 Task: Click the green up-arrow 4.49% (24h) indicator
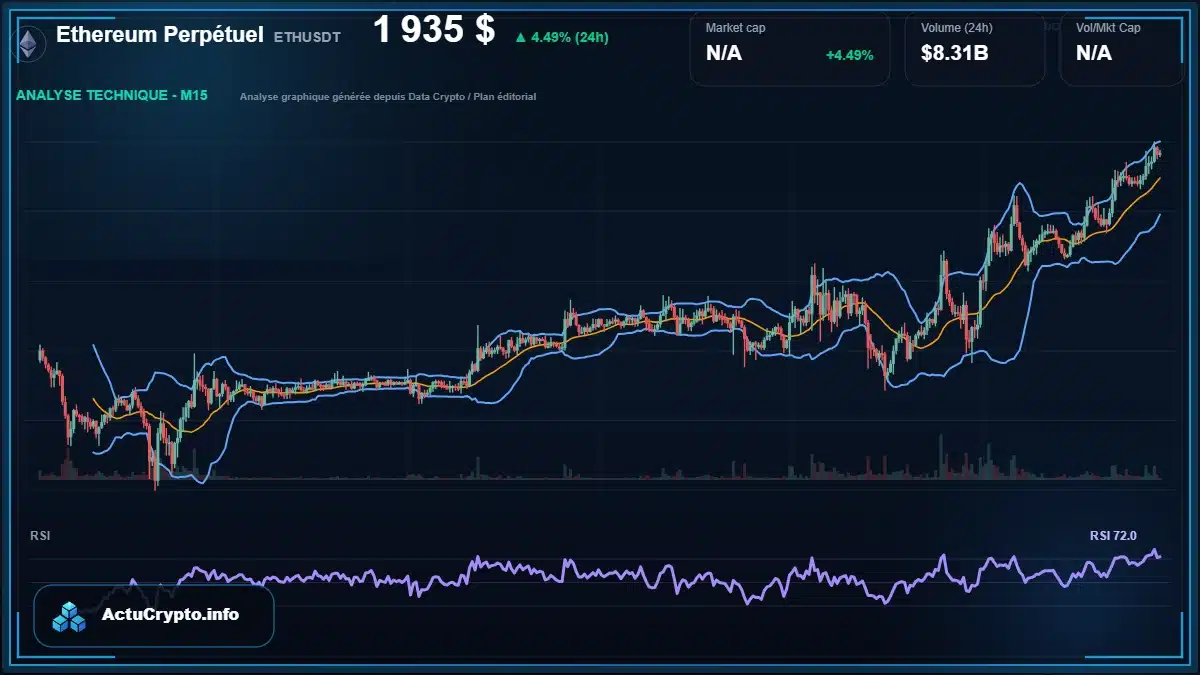coord(561,38)
